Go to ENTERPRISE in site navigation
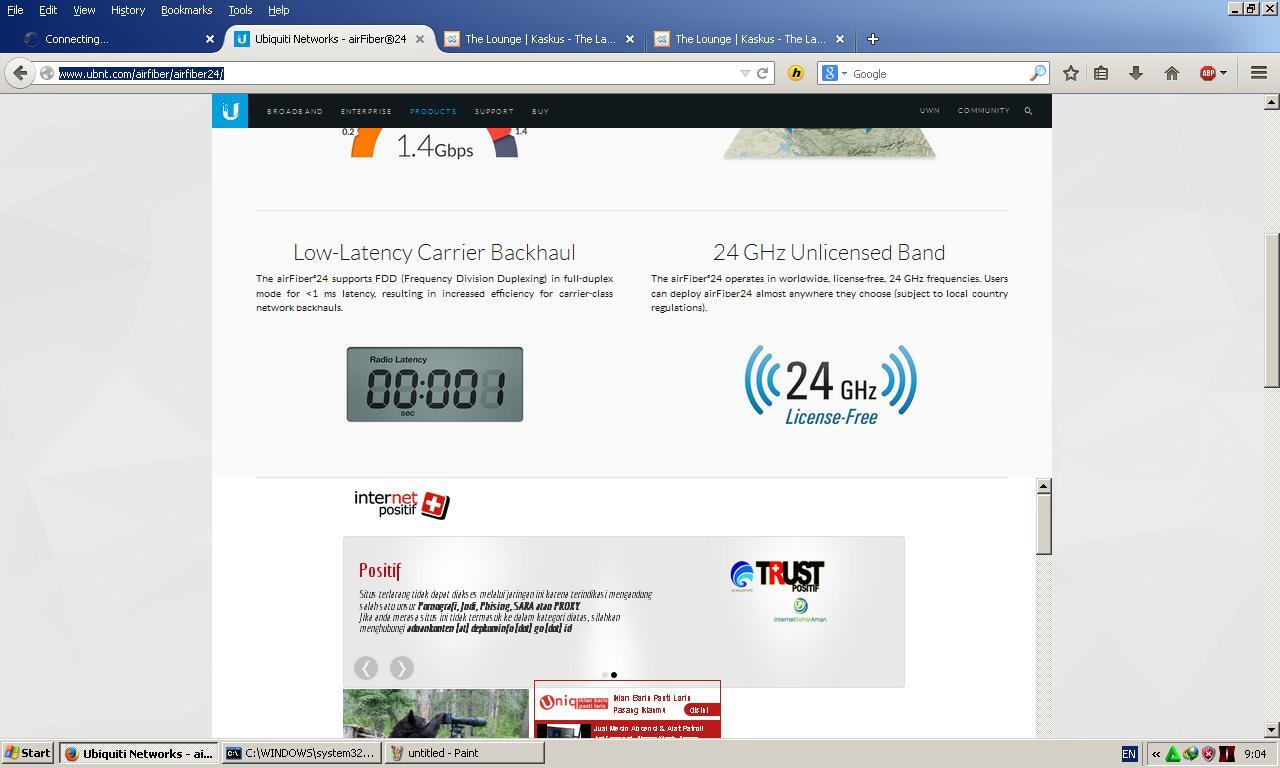 [366, 111]
